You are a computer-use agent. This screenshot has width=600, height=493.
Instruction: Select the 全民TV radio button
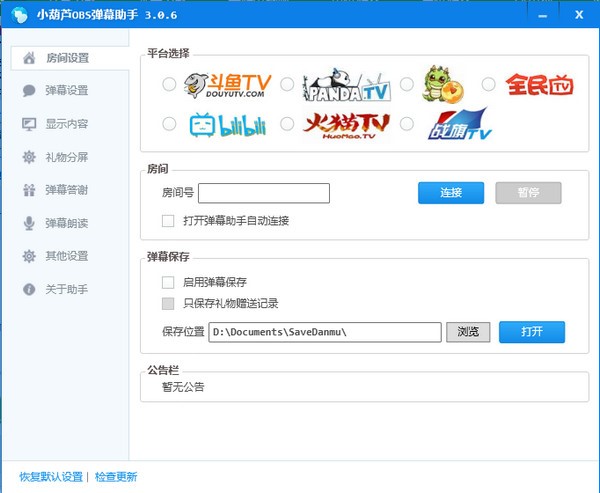[488, 84]
